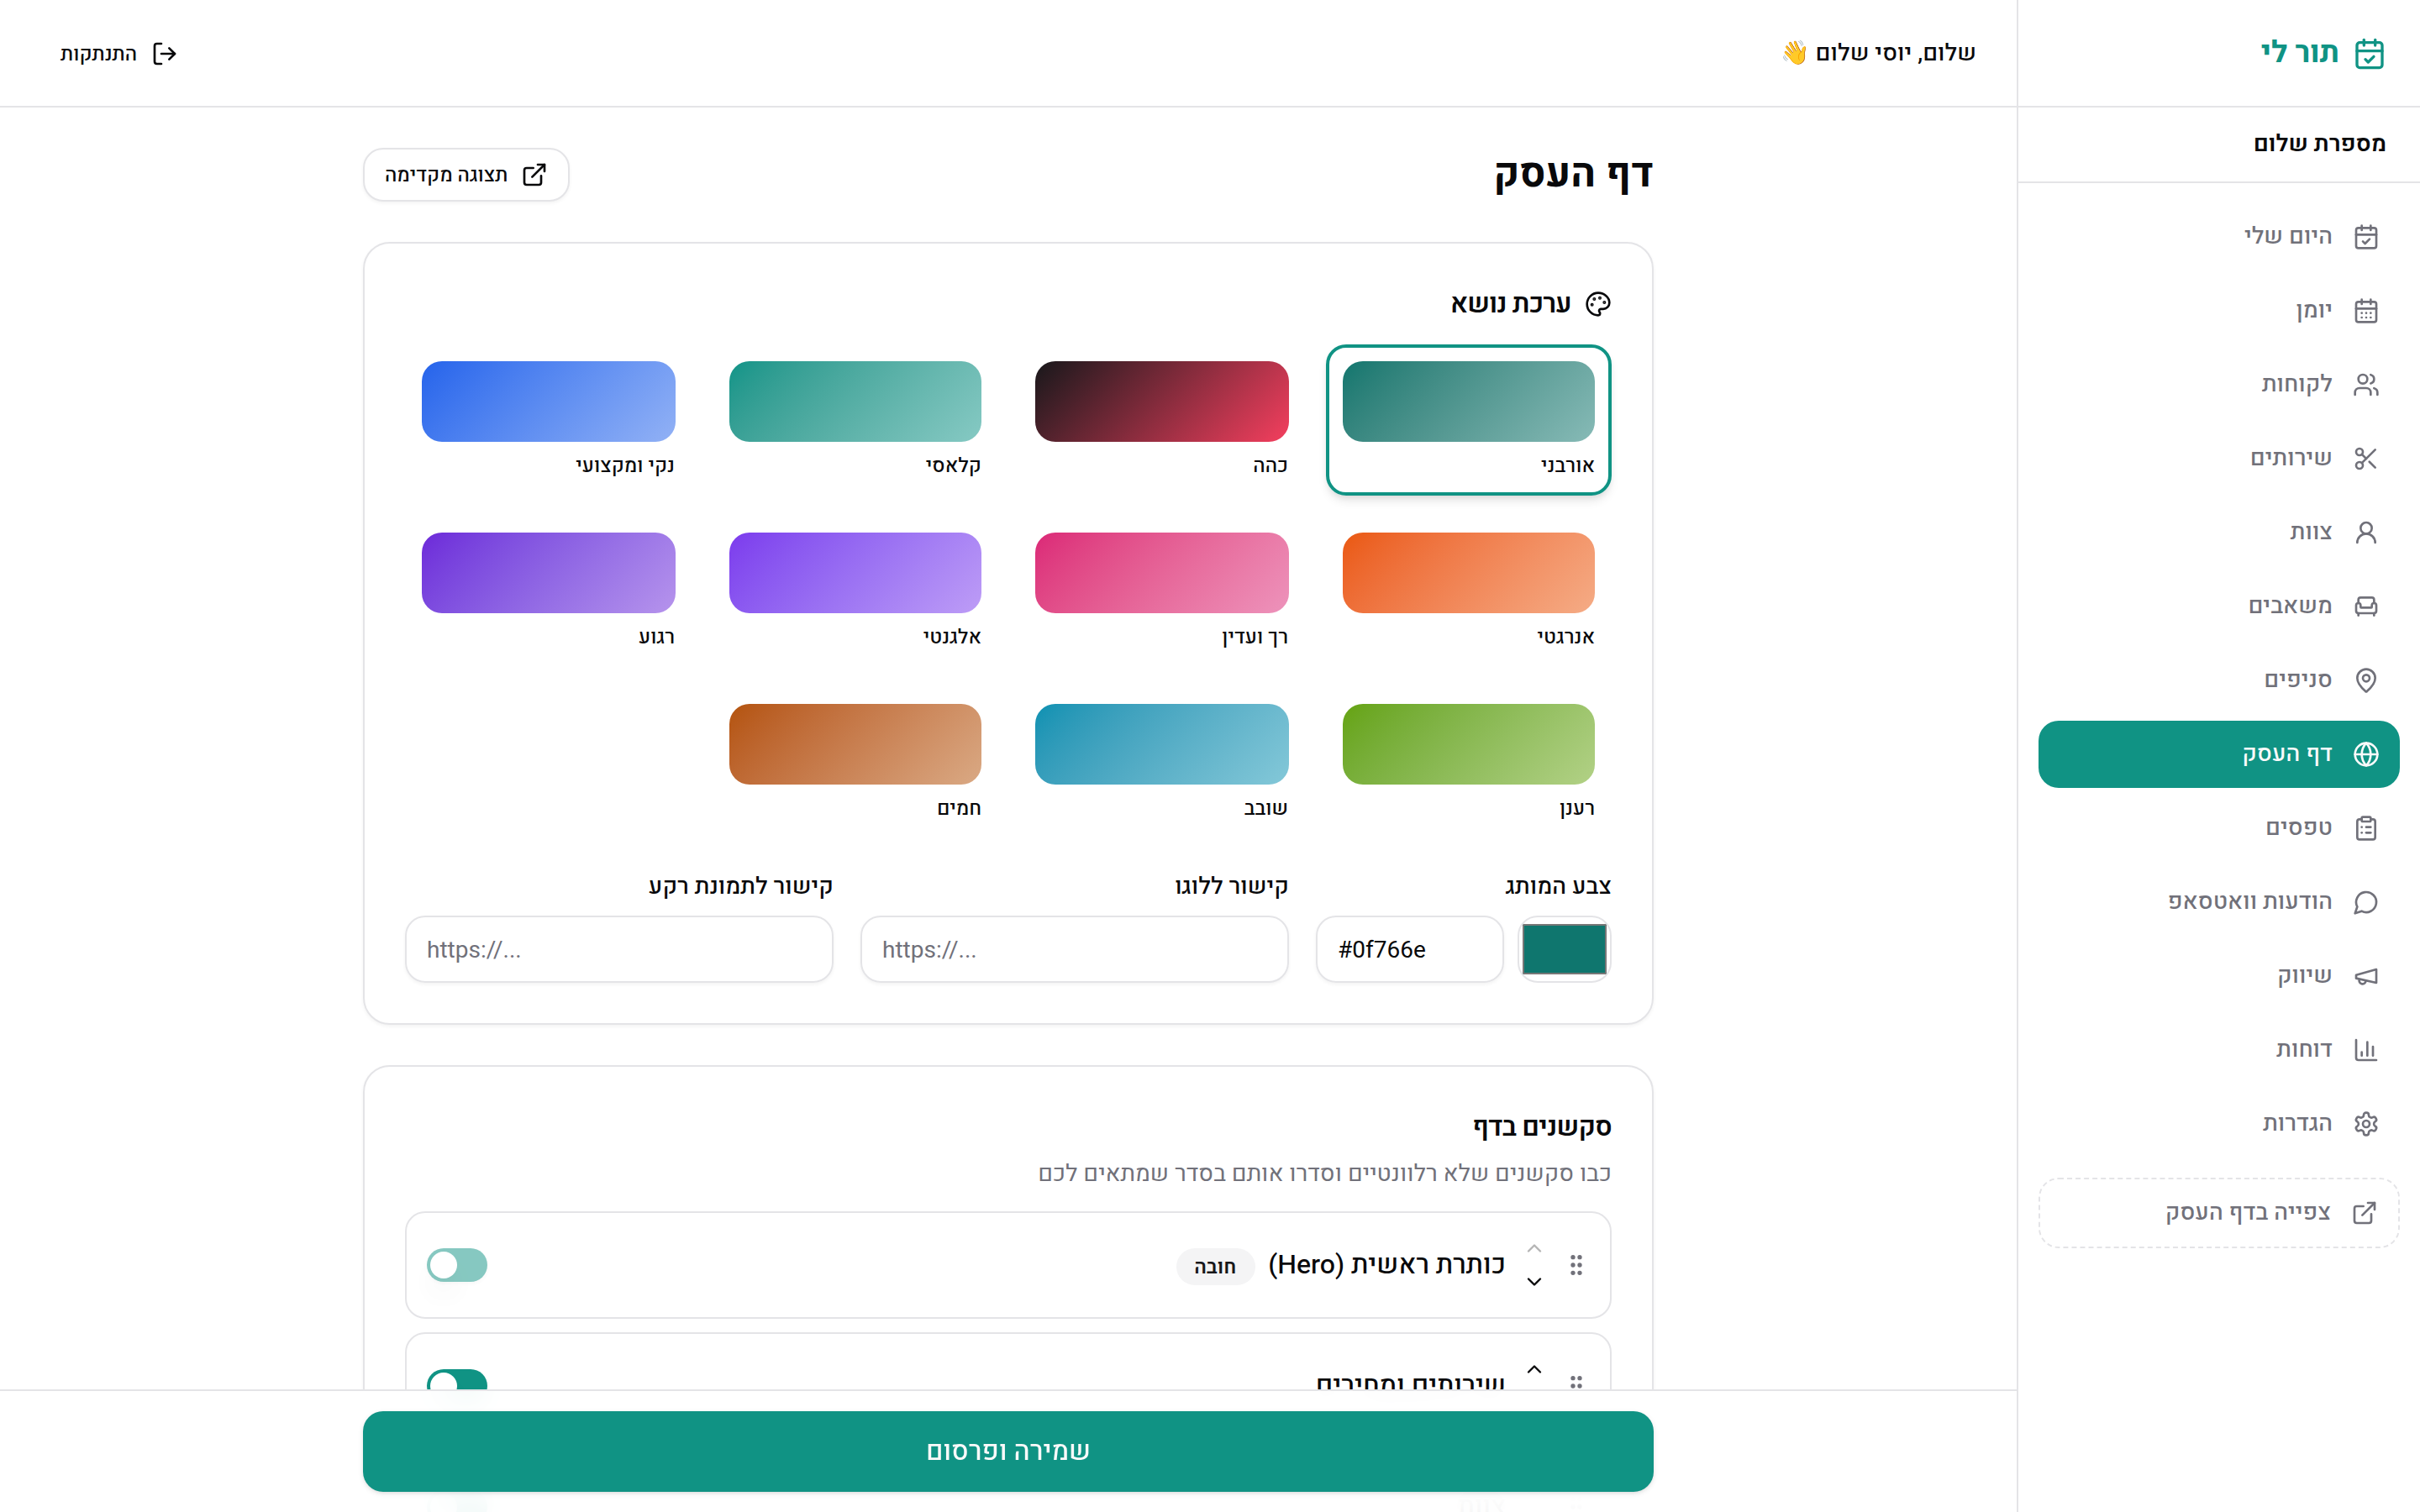Click the צוות person icon

tap(2365, 532)
